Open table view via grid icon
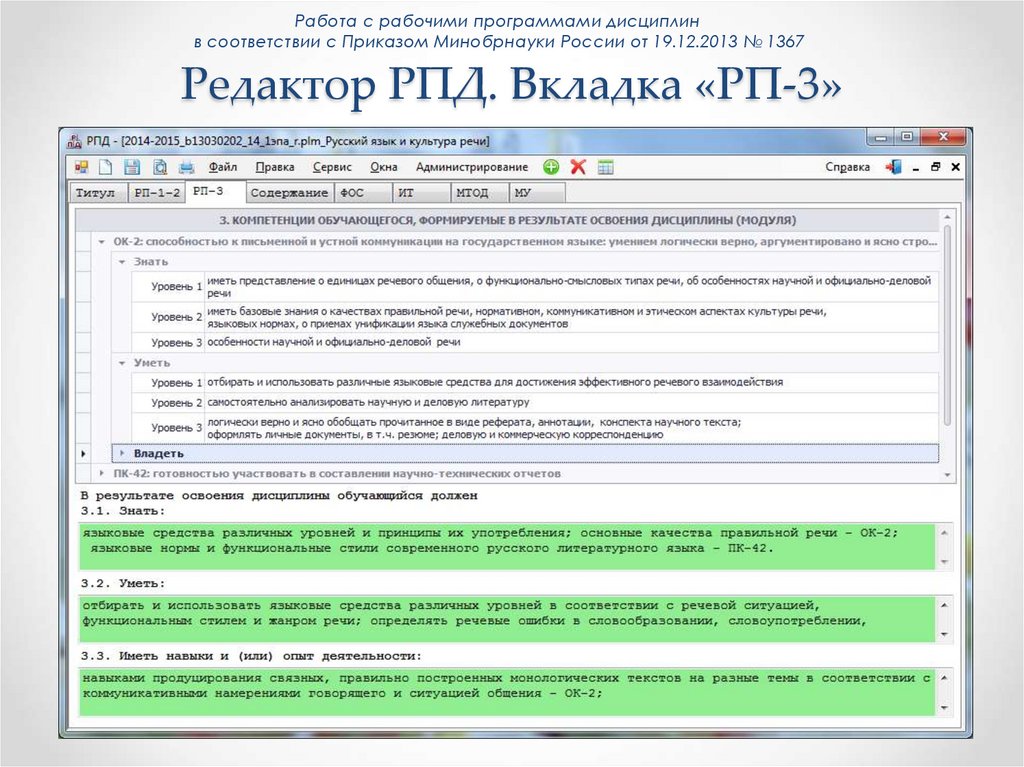This screenshot has height=767, width=1024. click(x=604, y=166)
